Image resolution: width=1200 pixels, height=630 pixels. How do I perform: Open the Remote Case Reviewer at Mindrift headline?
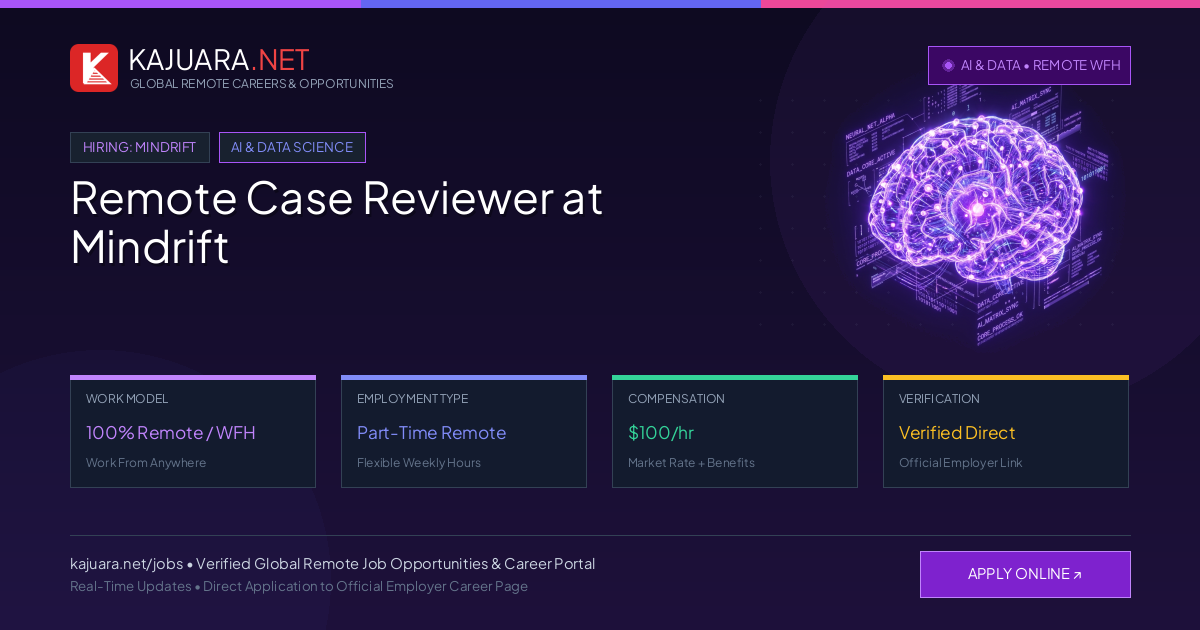click(336, 222)
